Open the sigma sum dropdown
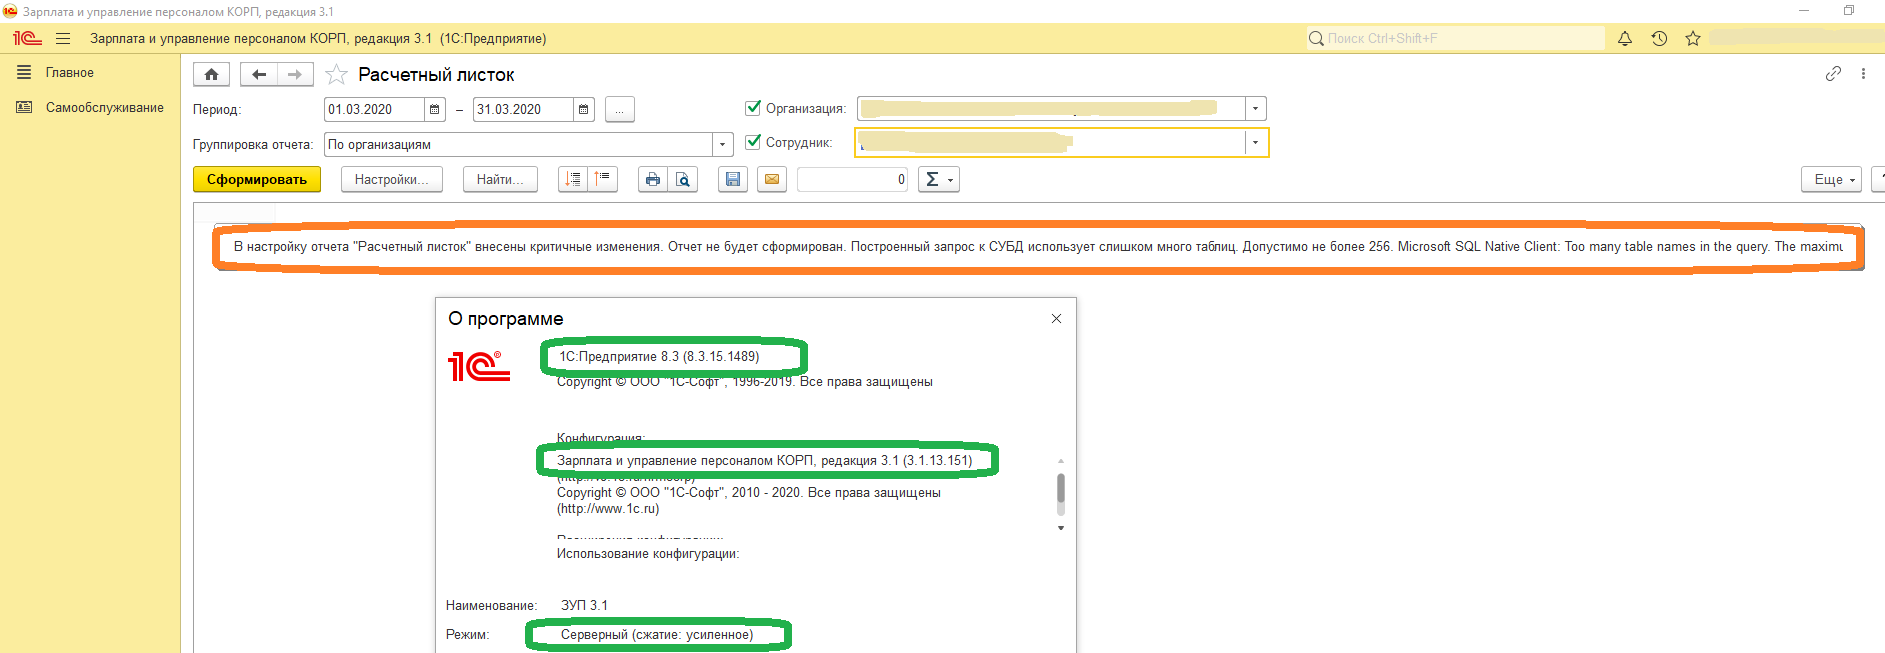 tap(938, 179)
